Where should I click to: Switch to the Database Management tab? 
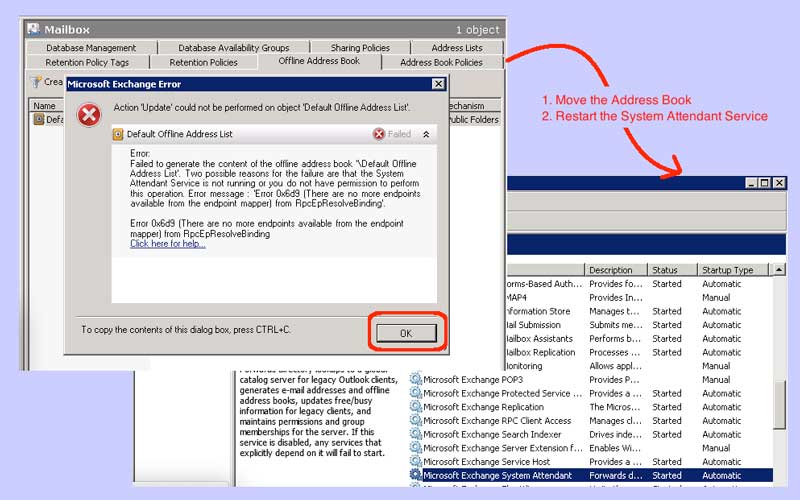(x=91, y=47)
